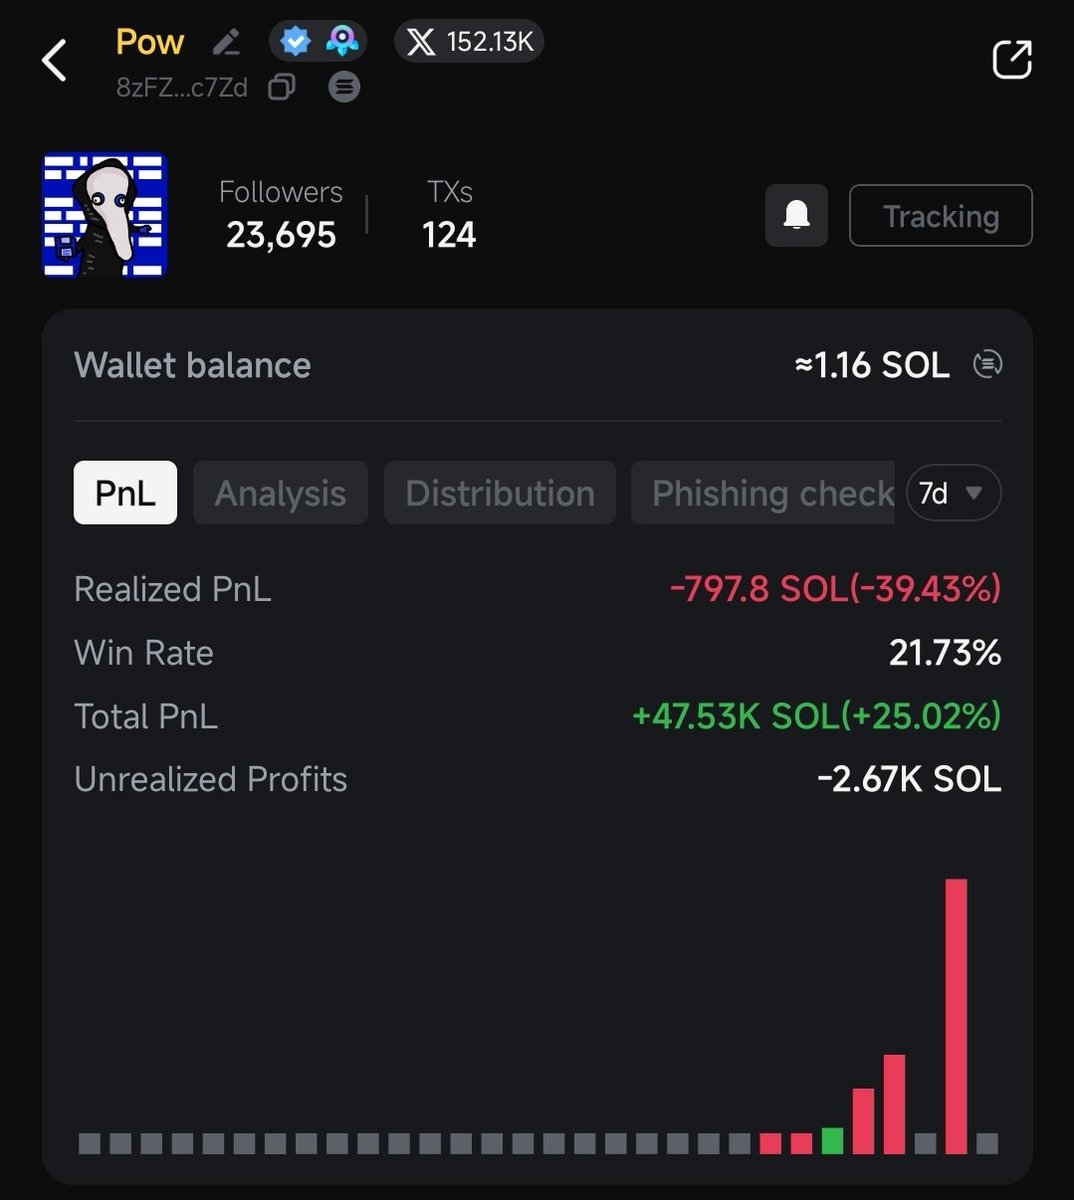Click the blue verified badge icon
This screenshot has width=1074, height=1200.
[295, 42]
